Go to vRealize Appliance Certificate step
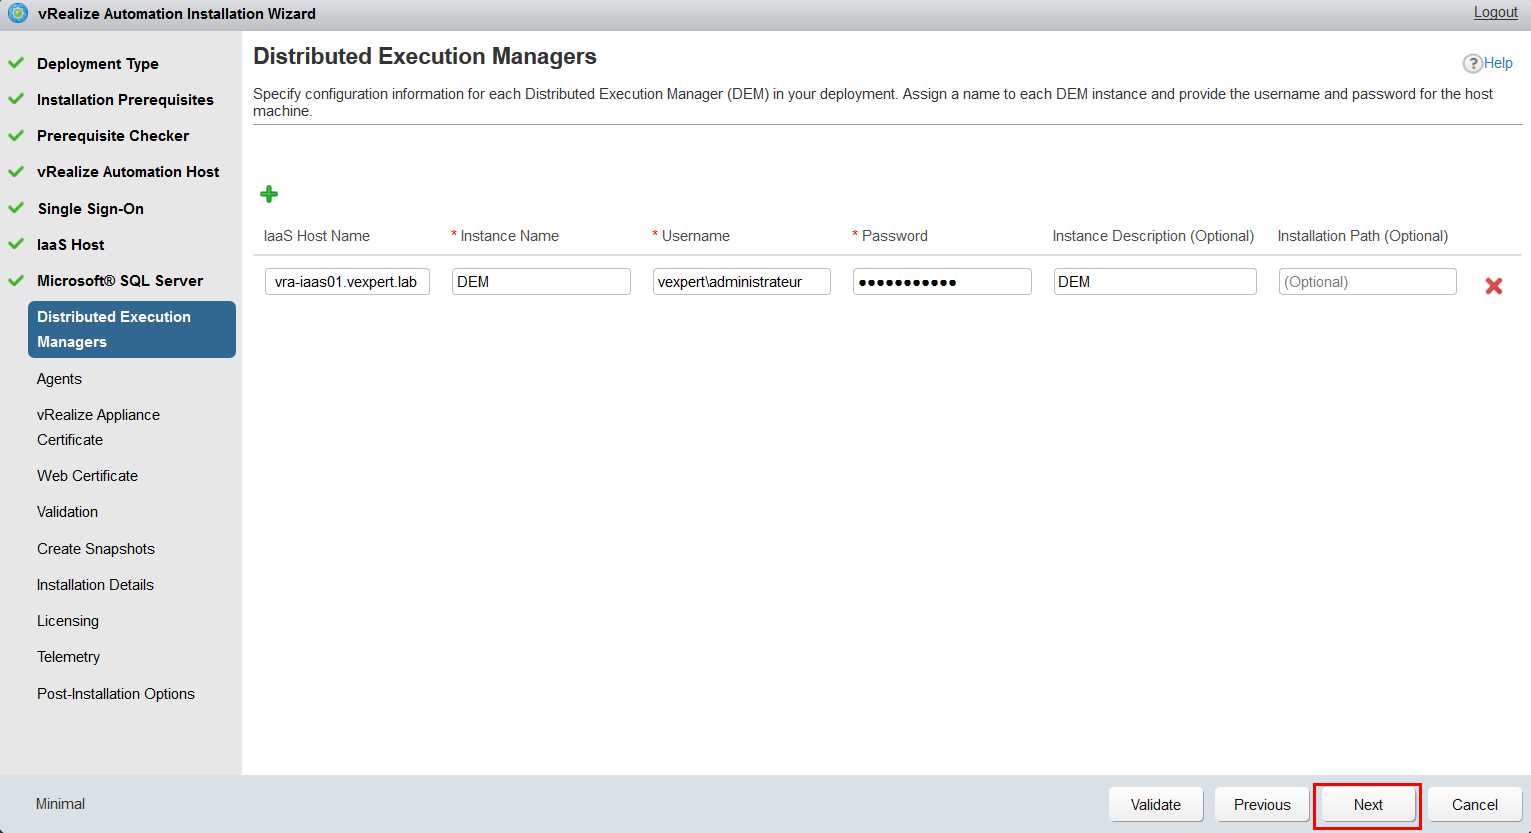Image resolution: width=1531 pixels, height=833 pixels. [x=98, y=427]
